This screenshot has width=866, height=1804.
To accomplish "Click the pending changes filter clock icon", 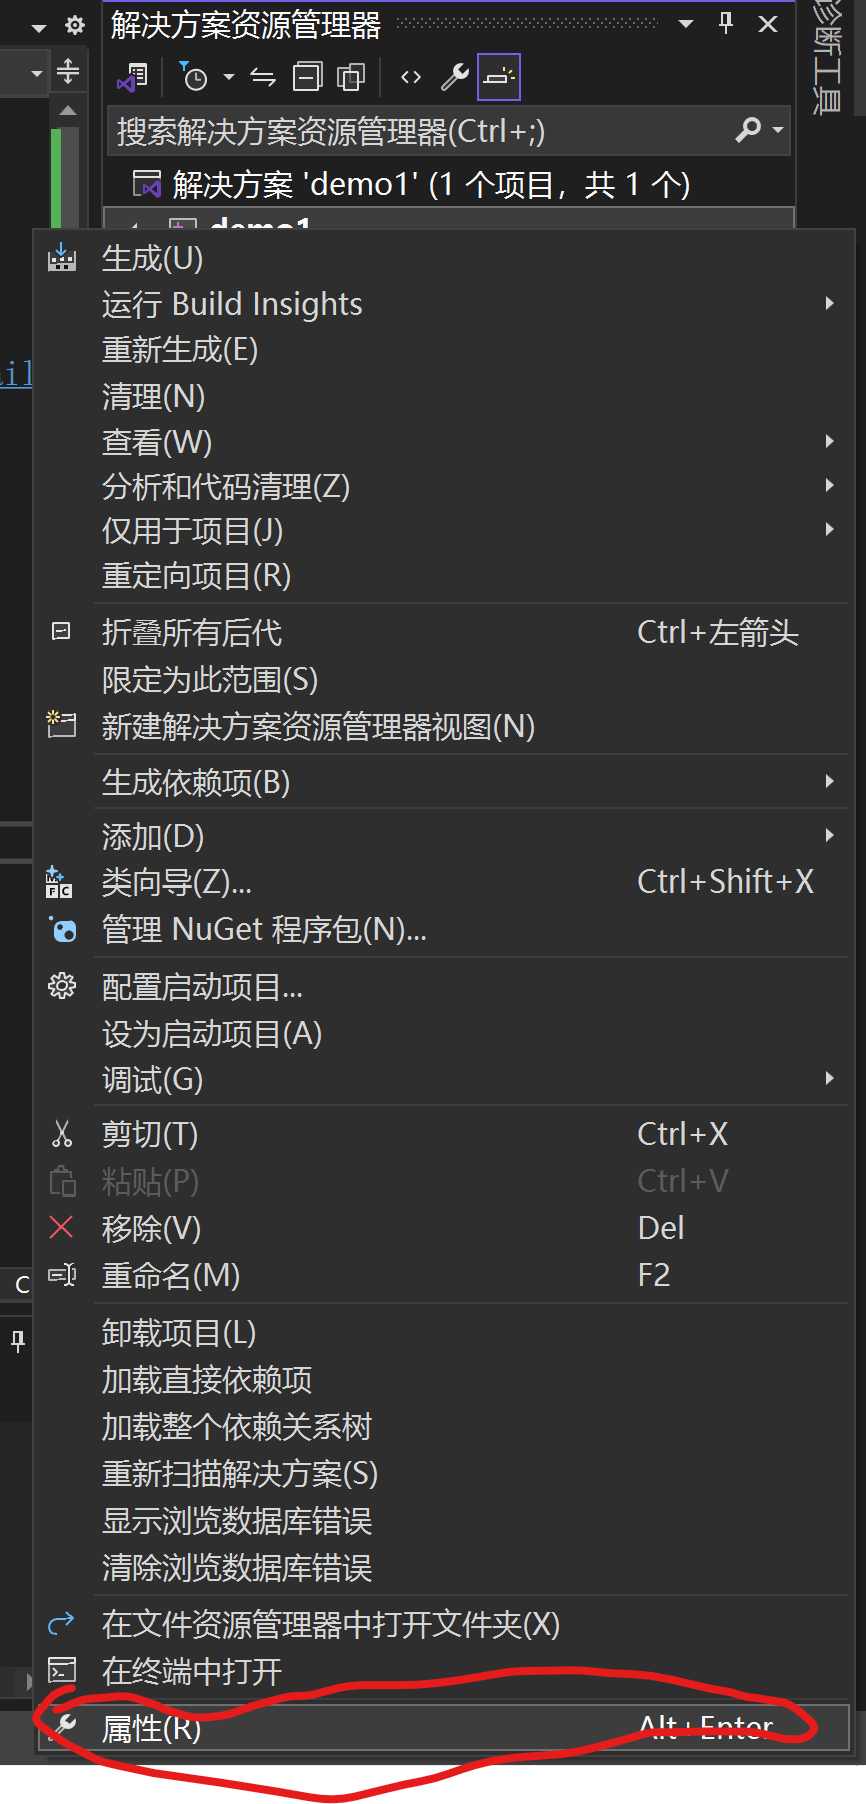I will pyautogui.click(x=194, y=77).
